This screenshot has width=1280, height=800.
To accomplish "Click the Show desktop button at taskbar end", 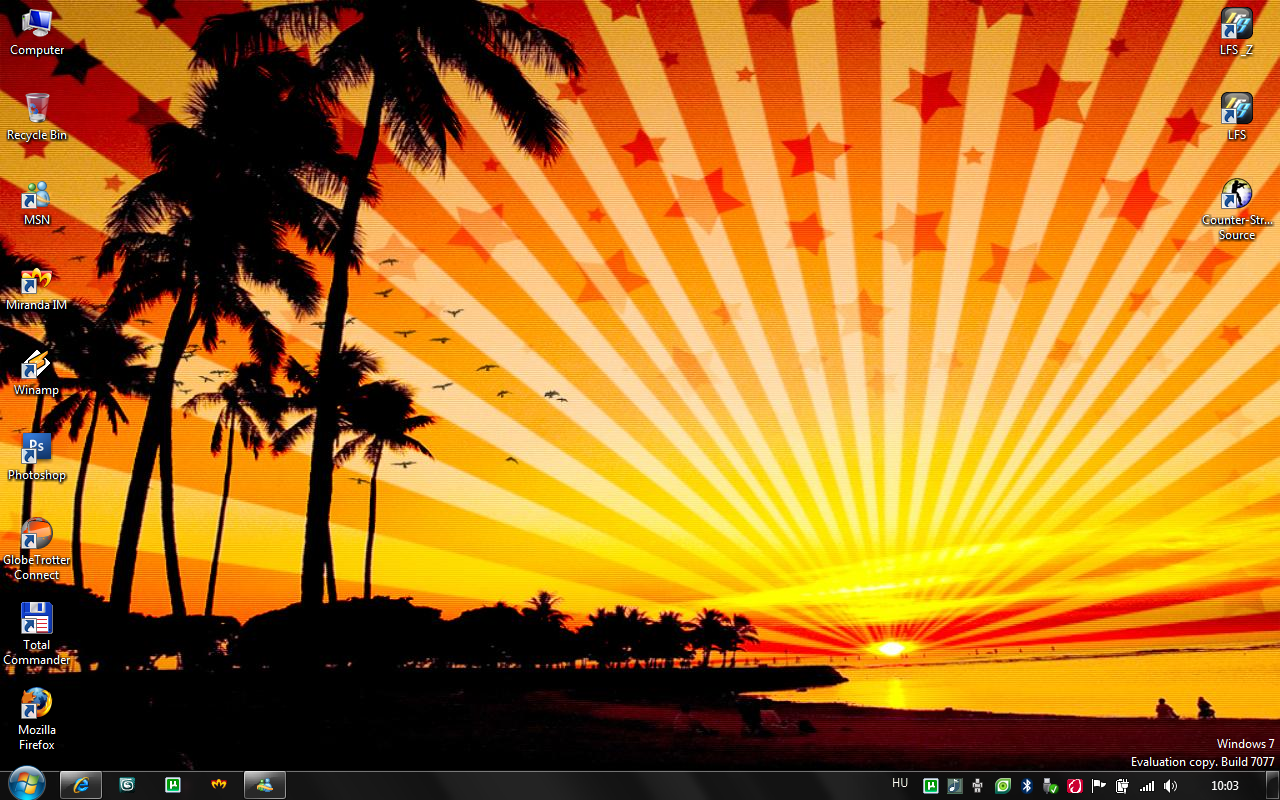I will (x=1272, y=785).
